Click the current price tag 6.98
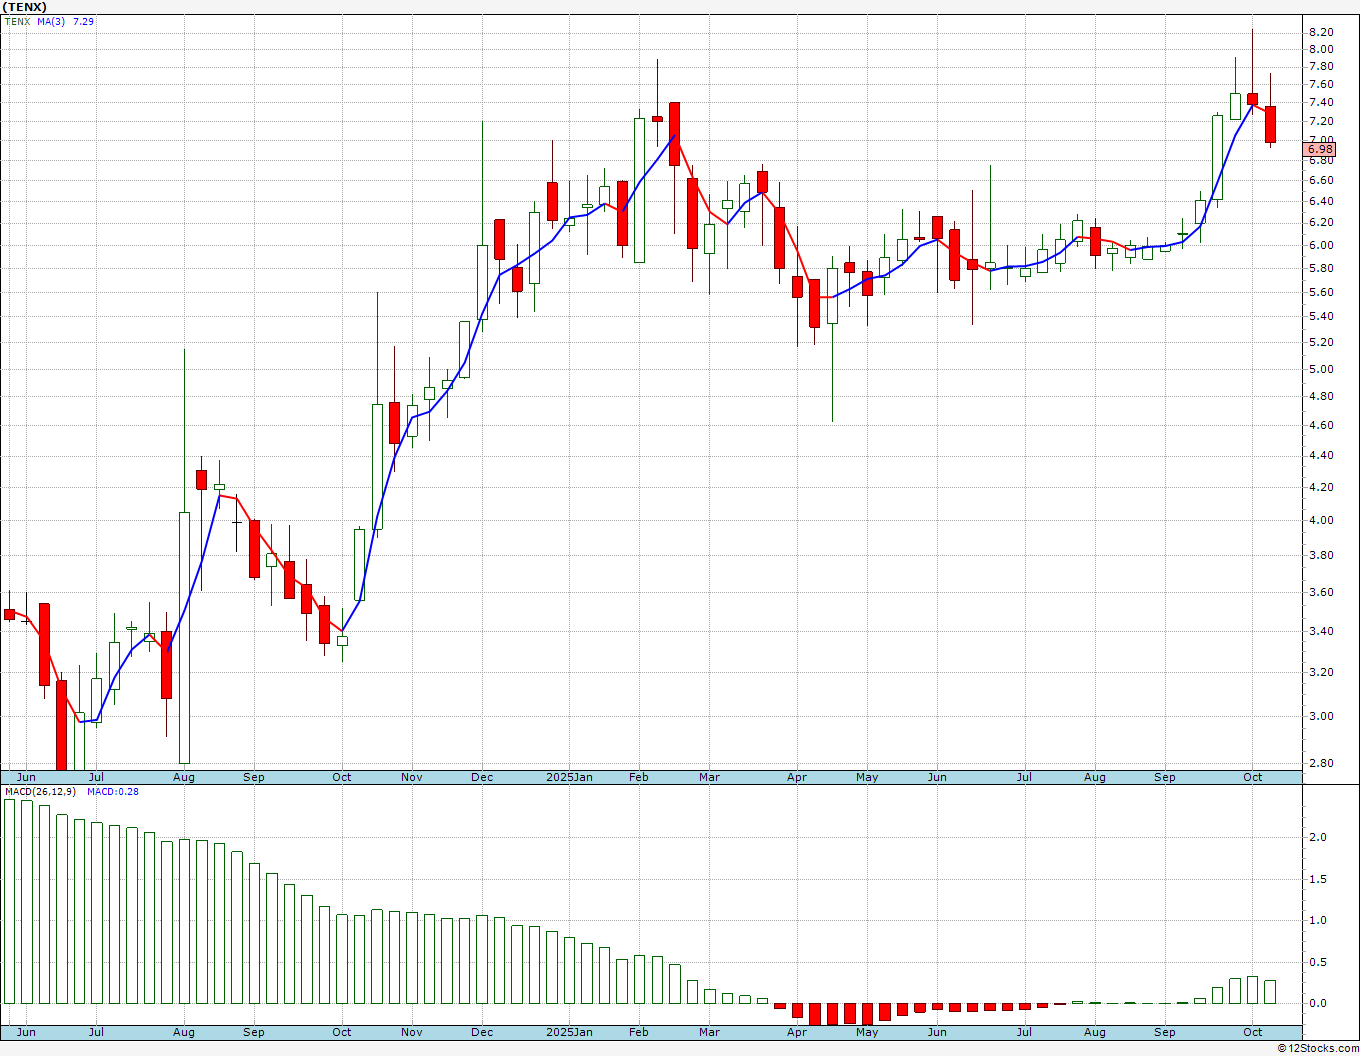 point(1320,150)
